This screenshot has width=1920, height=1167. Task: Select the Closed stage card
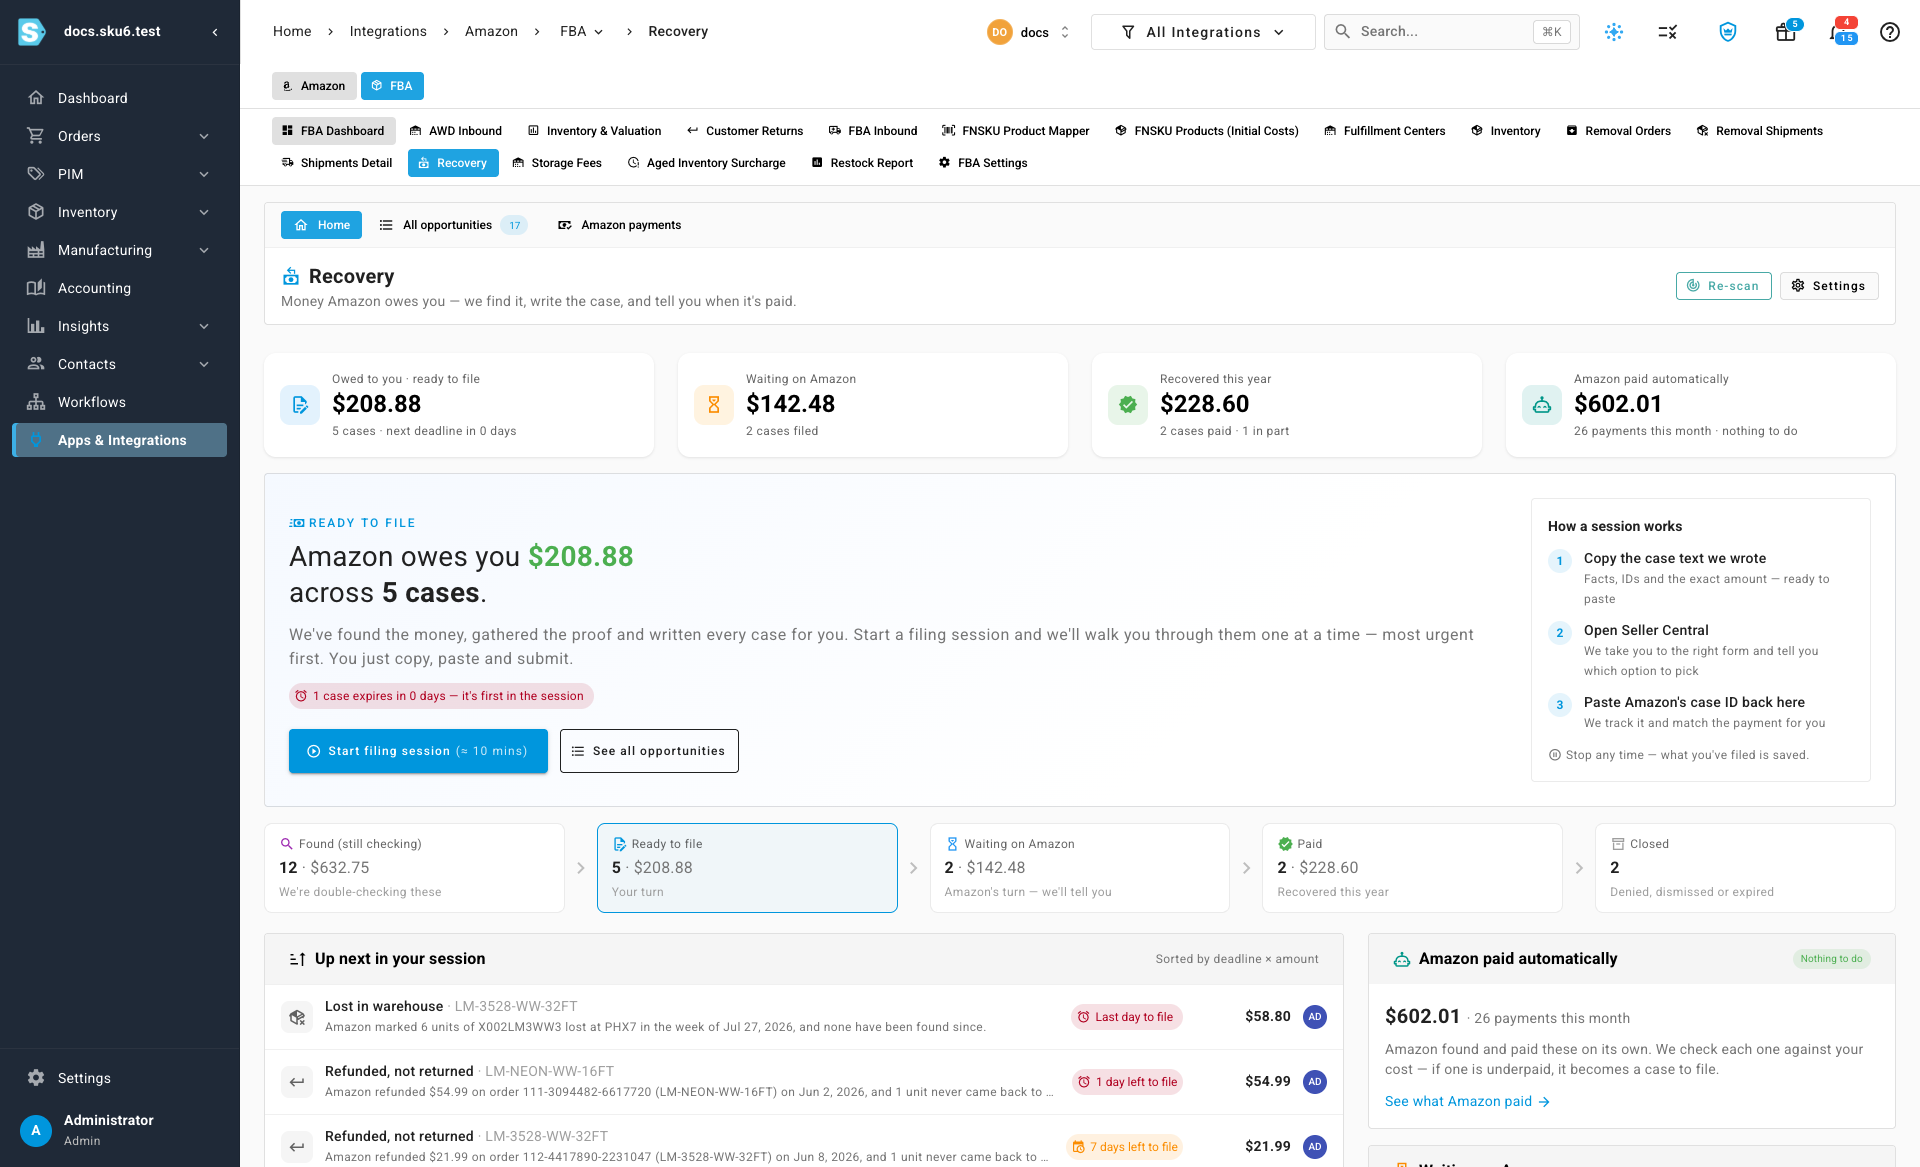pos(1745,868)
